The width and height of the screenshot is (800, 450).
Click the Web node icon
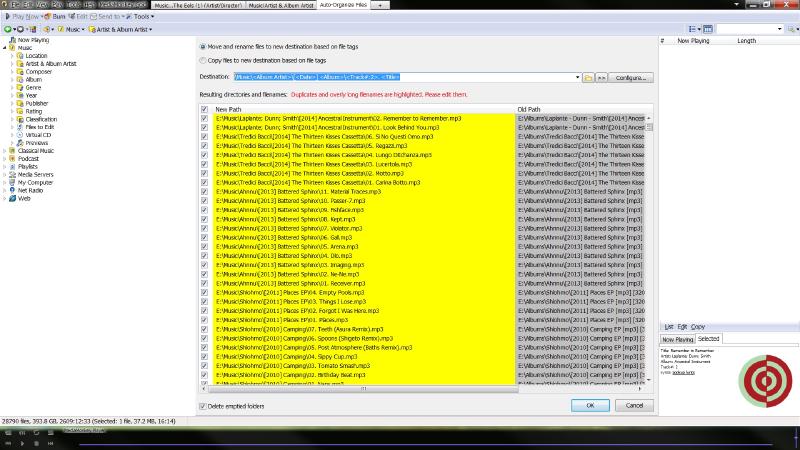coord(12,198)
